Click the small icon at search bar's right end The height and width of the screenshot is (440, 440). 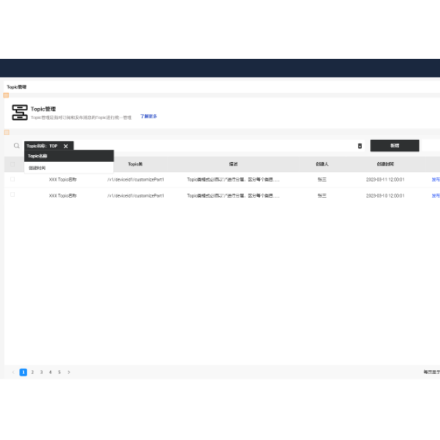360,146
